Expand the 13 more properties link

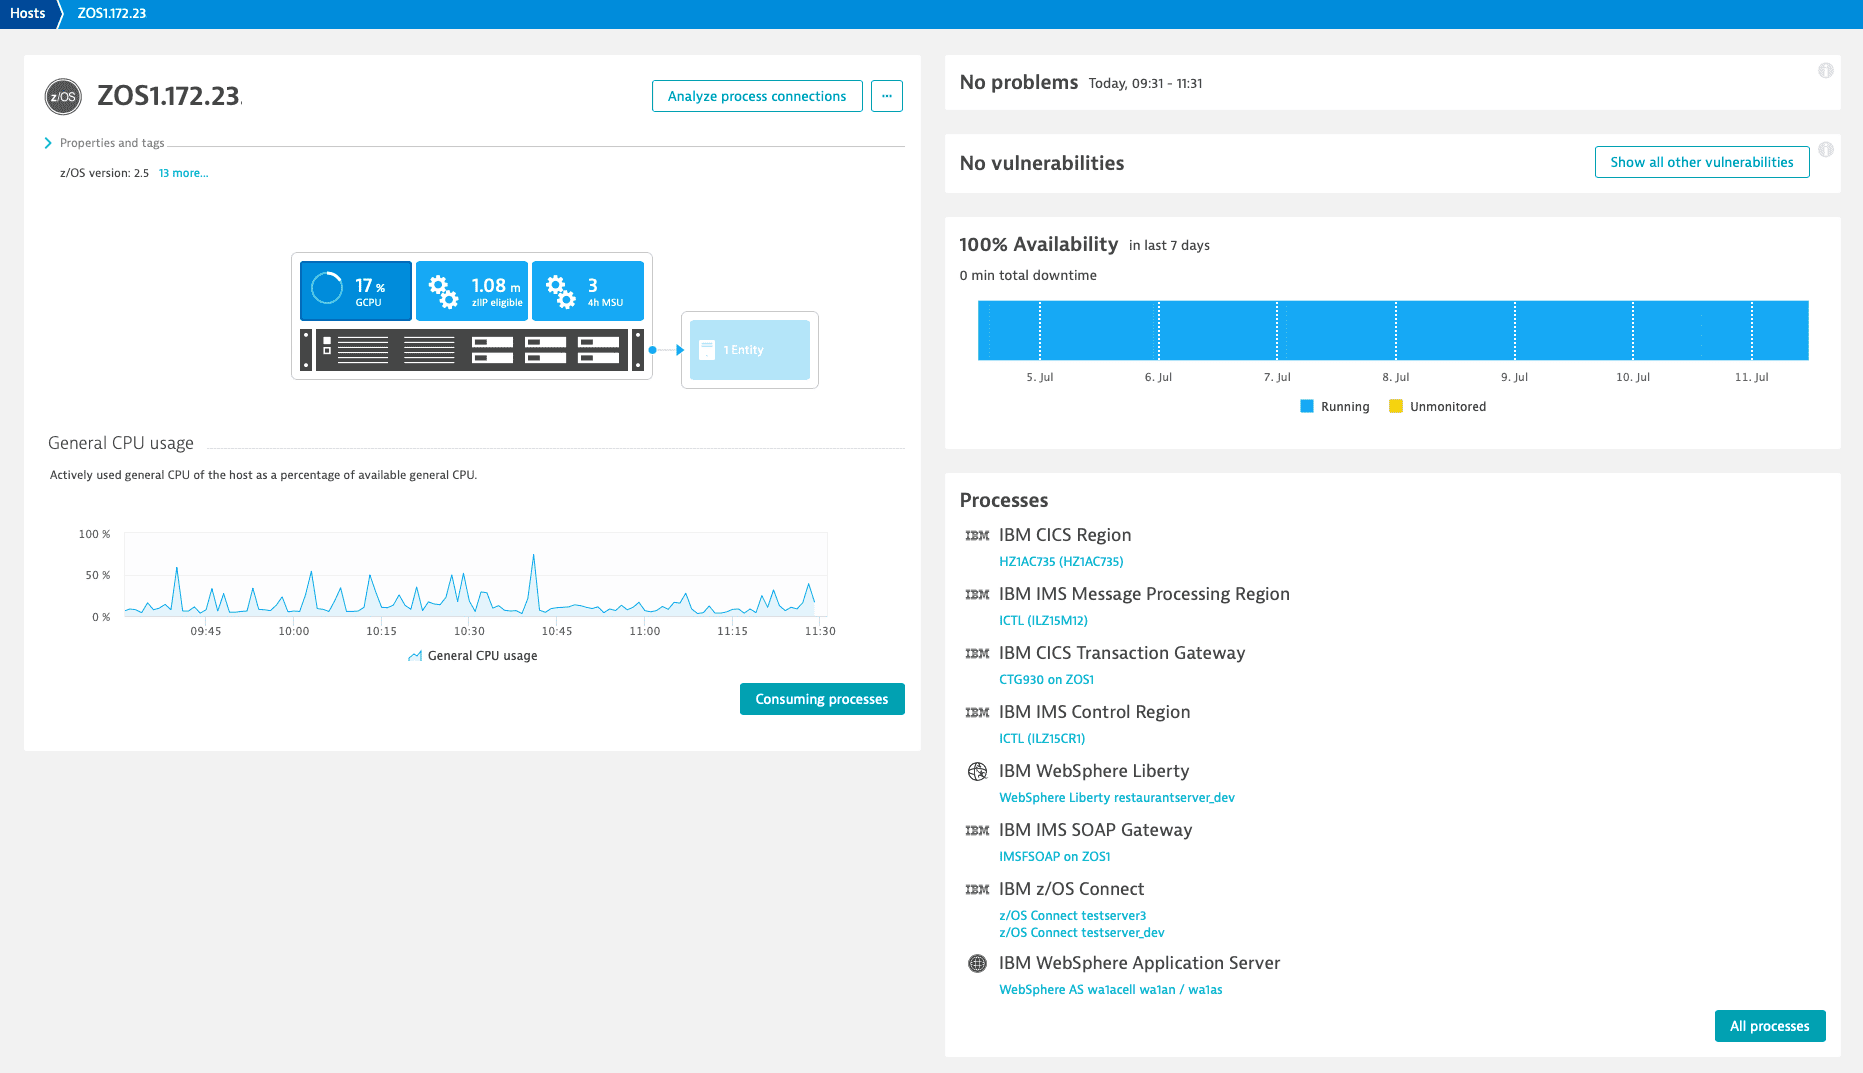183,173
